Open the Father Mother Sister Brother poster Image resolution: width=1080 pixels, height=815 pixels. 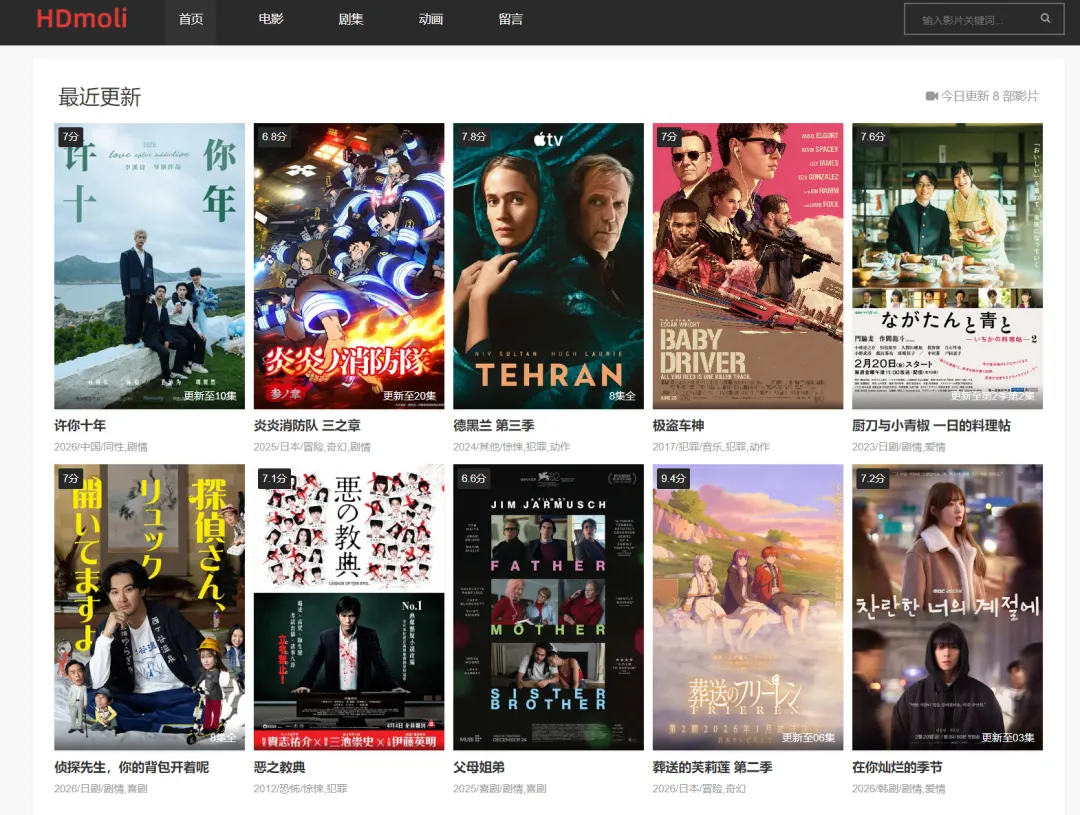click(548, 607)
